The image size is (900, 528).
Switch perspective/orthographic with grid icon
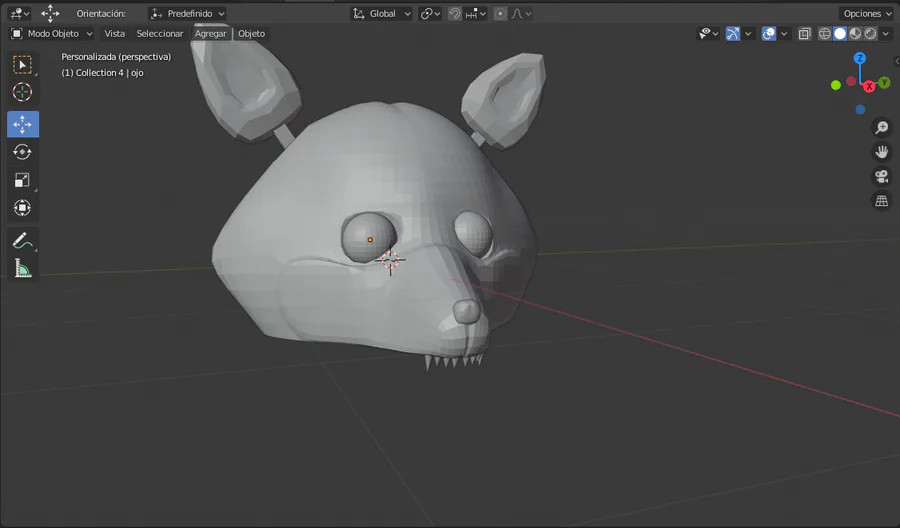click(882, 201)
